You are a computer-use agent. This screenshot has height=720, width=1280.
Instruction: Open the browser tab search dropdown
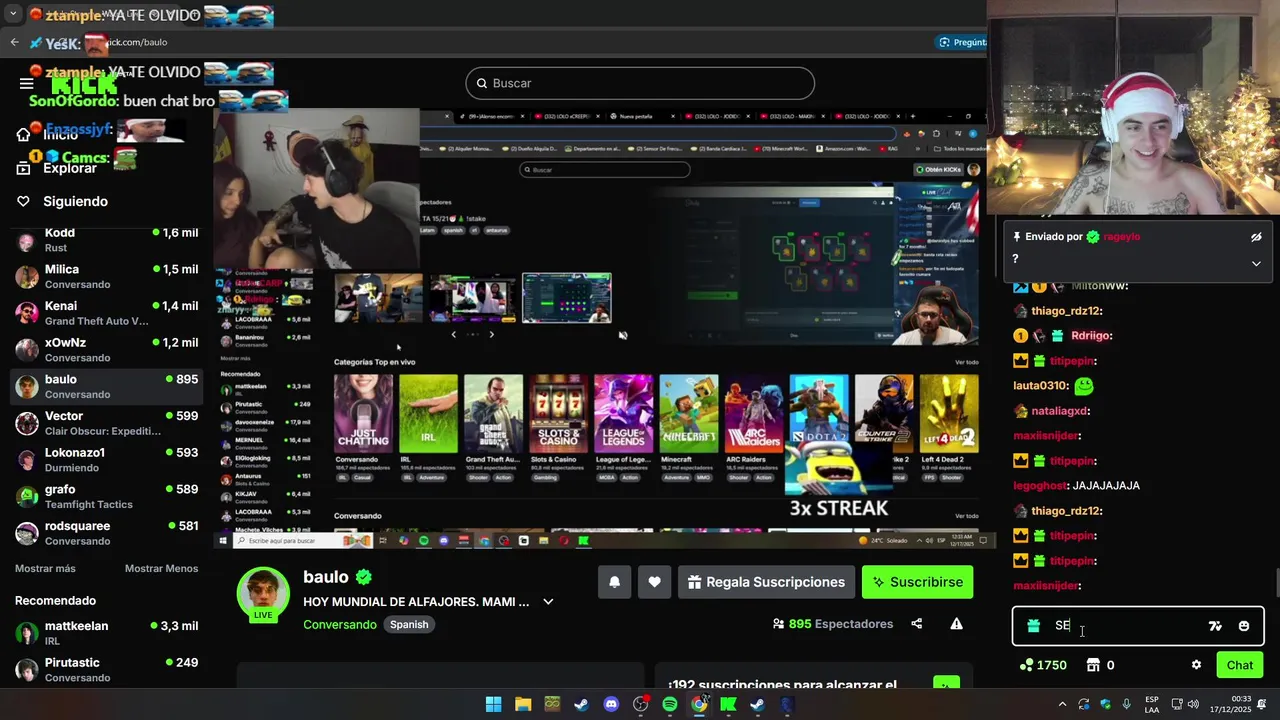tap(13, 14)
